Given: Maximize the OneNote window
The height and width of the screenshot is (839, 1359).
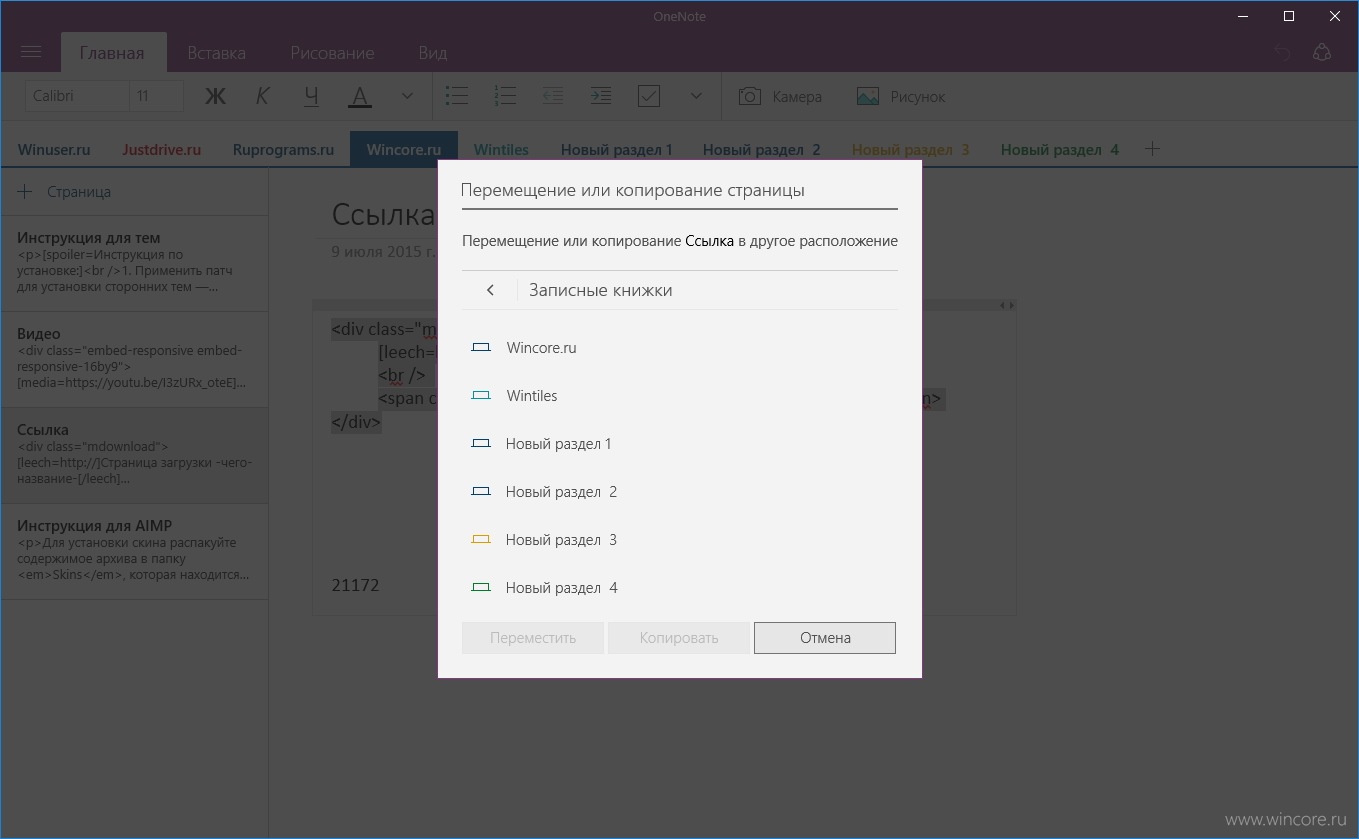Looking at the screenshot, I should (1289, 16).
